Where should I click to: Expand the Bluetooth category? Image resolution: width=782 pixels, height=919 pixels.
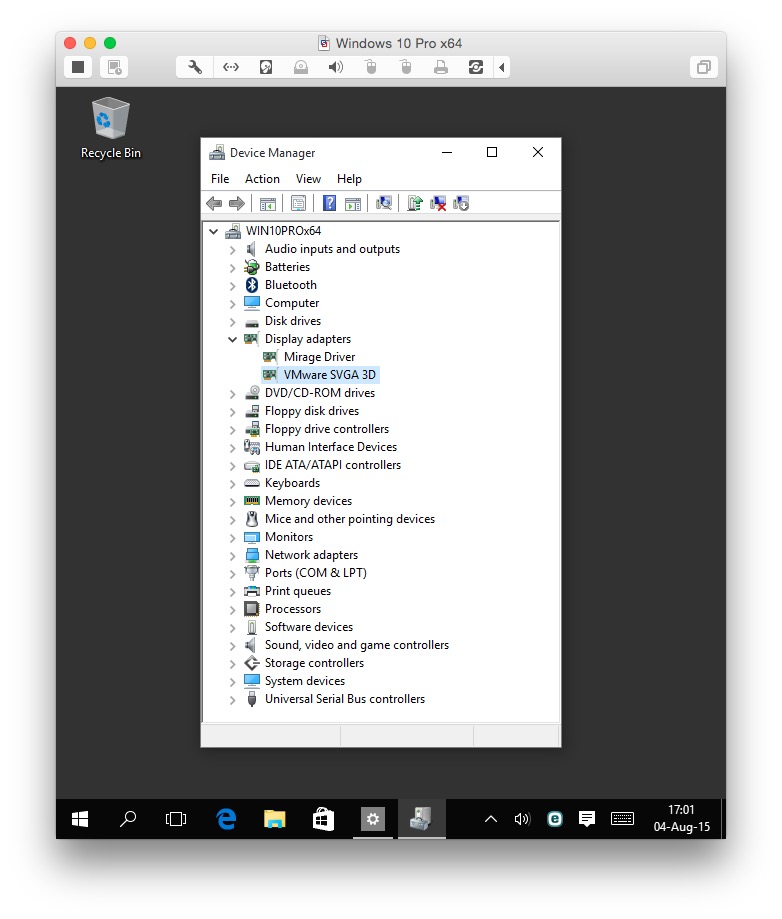(x=233, y=286)
